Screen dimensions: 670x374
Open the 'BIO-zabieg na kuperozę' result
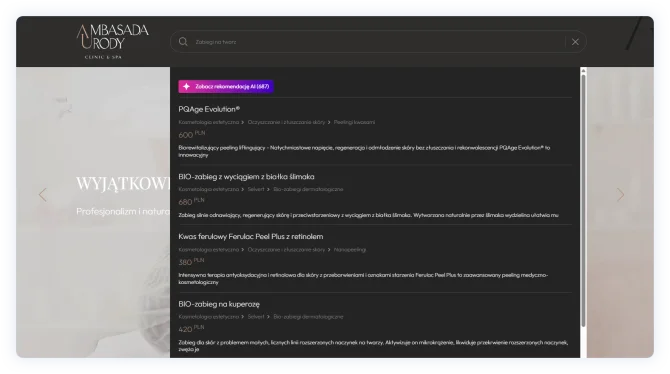coord(219,304)
